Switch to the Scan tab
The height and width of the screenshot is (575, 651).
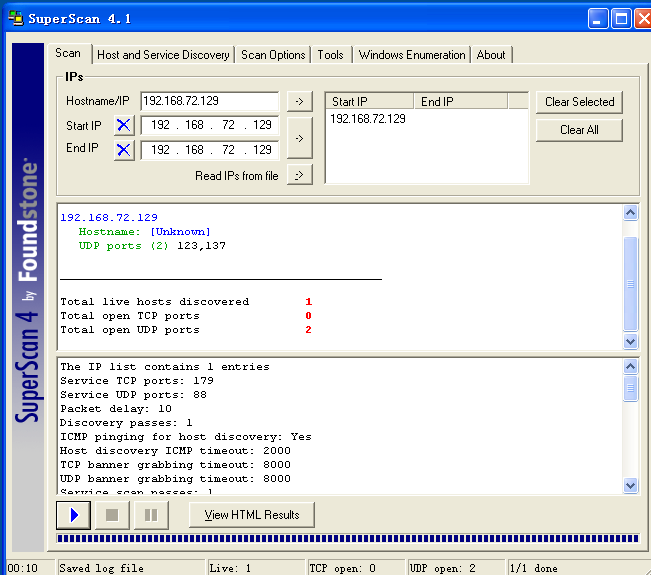68,54
